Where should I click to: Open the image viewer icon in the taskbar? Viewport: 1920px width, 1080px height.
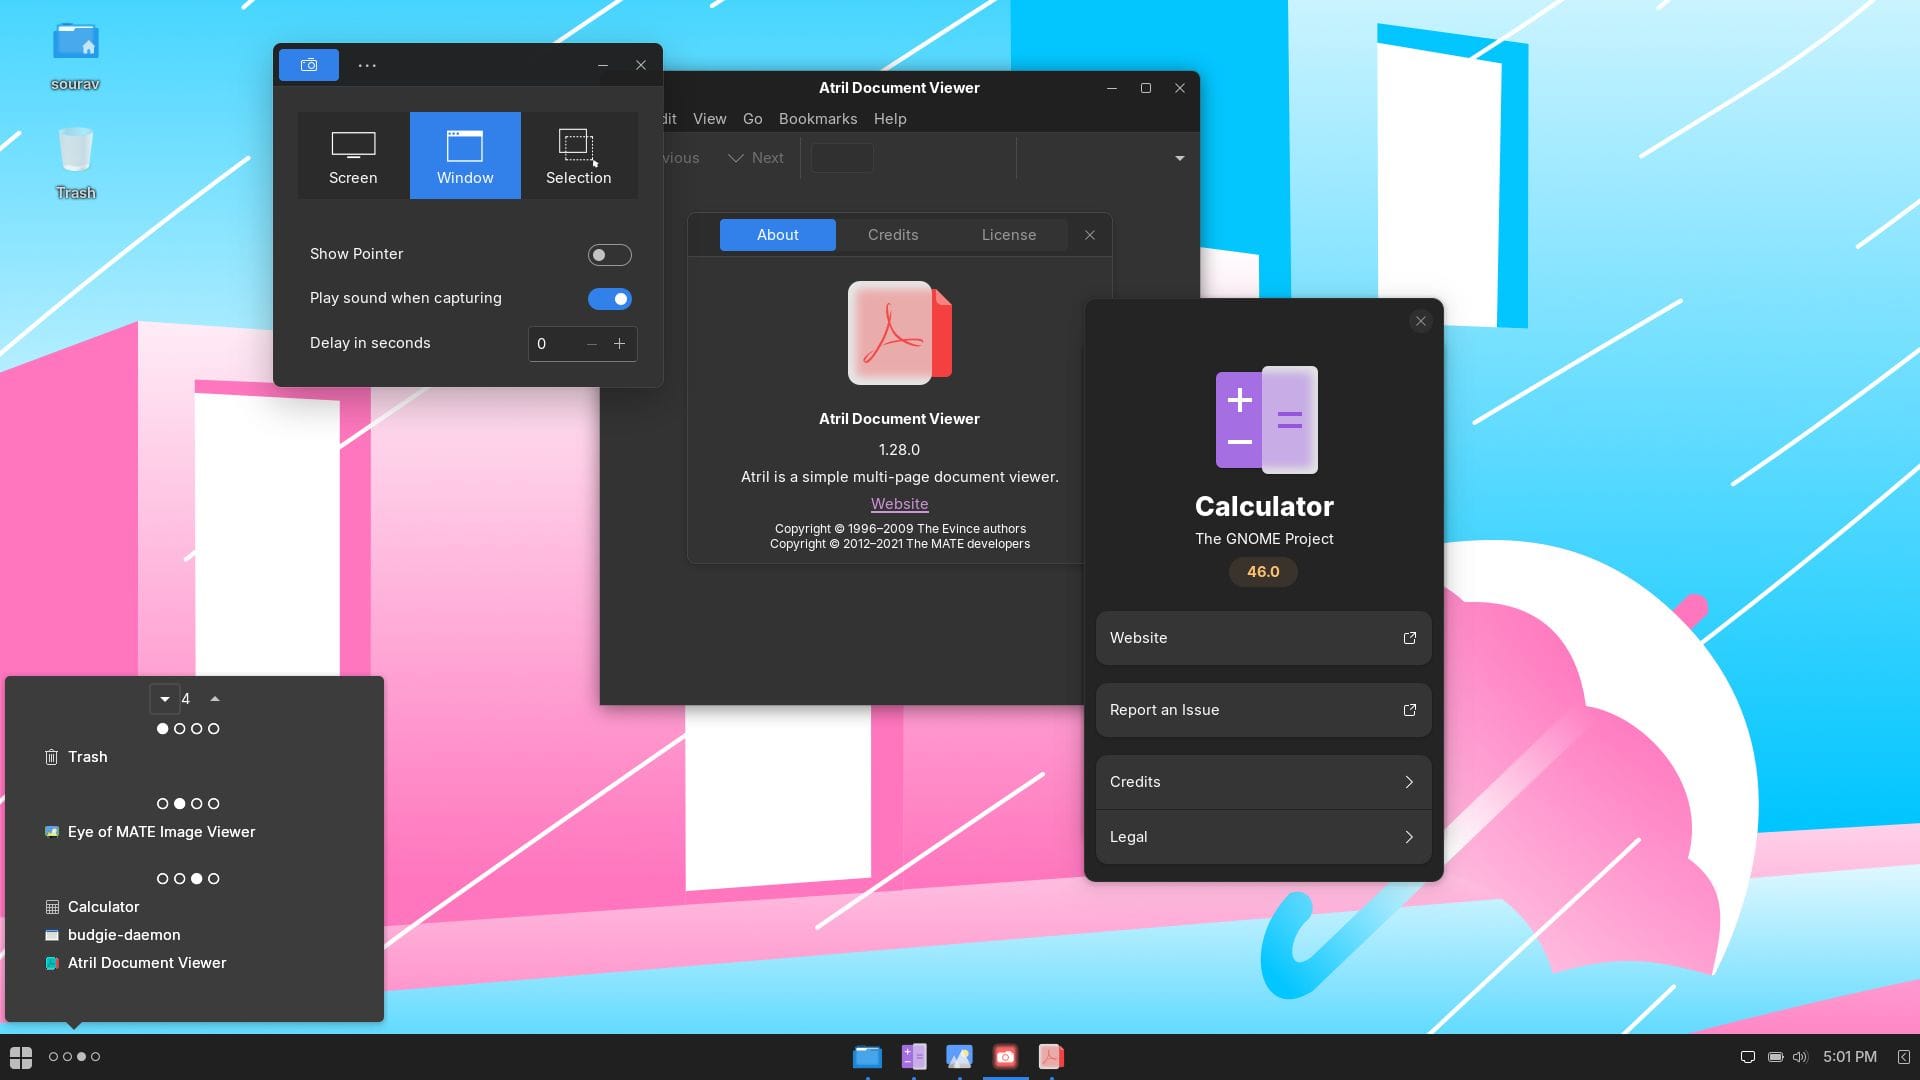point(960,1056)
